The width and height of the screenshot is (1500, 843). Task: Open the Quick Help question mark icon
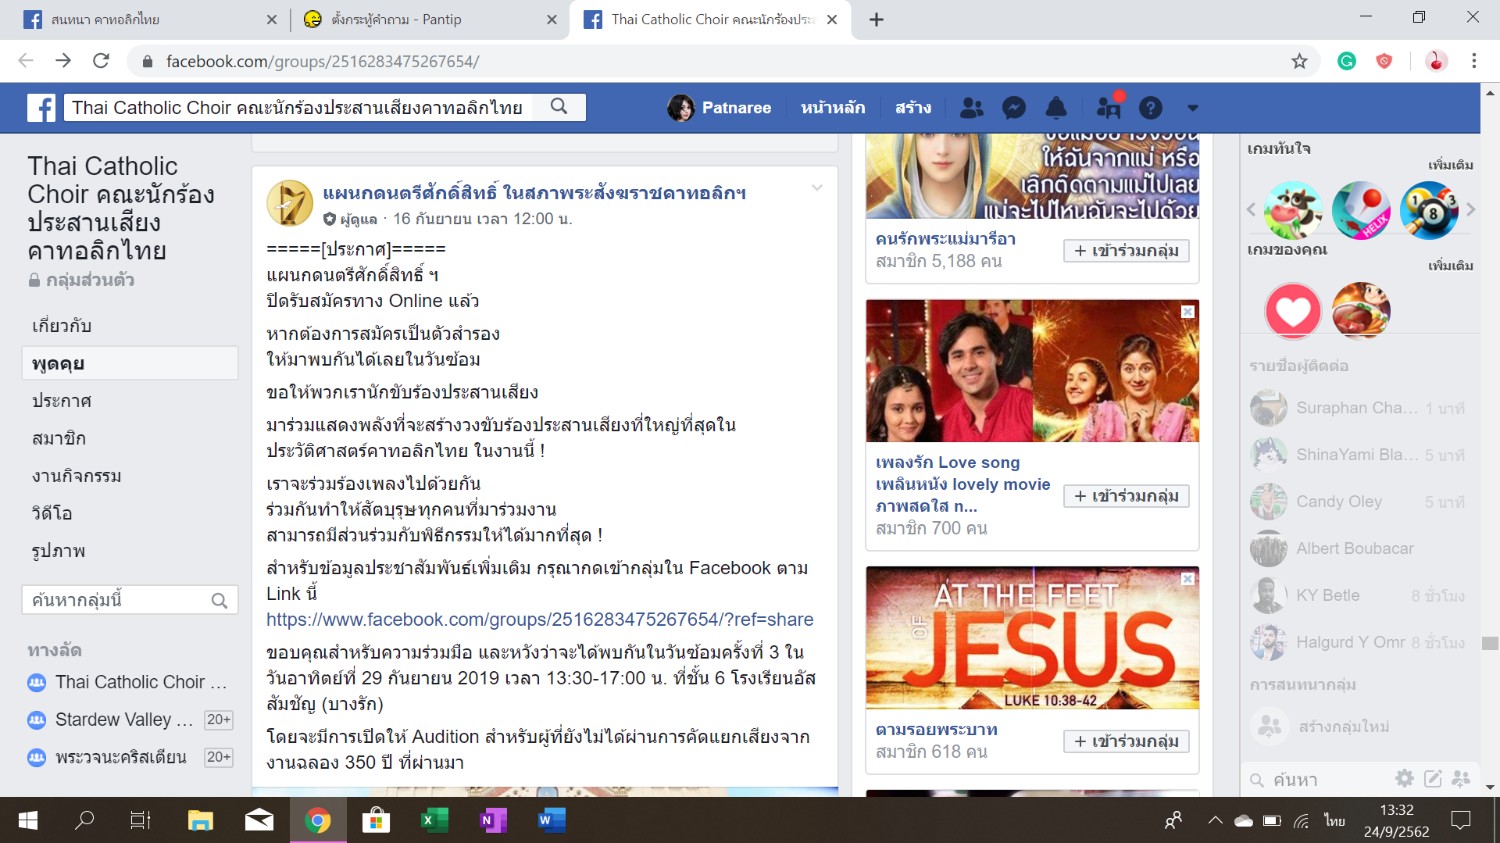(x=1151, y=108)
